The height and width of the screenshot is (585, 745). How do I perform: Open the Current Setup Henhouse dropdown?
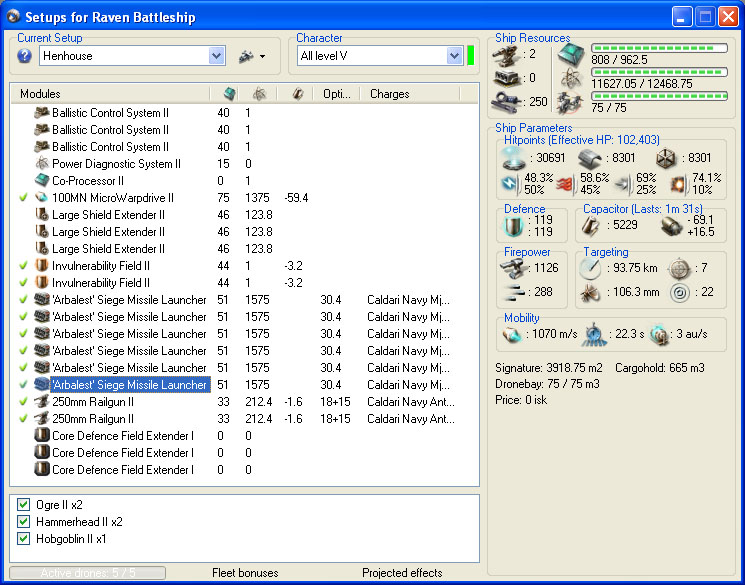(x=217, y=57)
